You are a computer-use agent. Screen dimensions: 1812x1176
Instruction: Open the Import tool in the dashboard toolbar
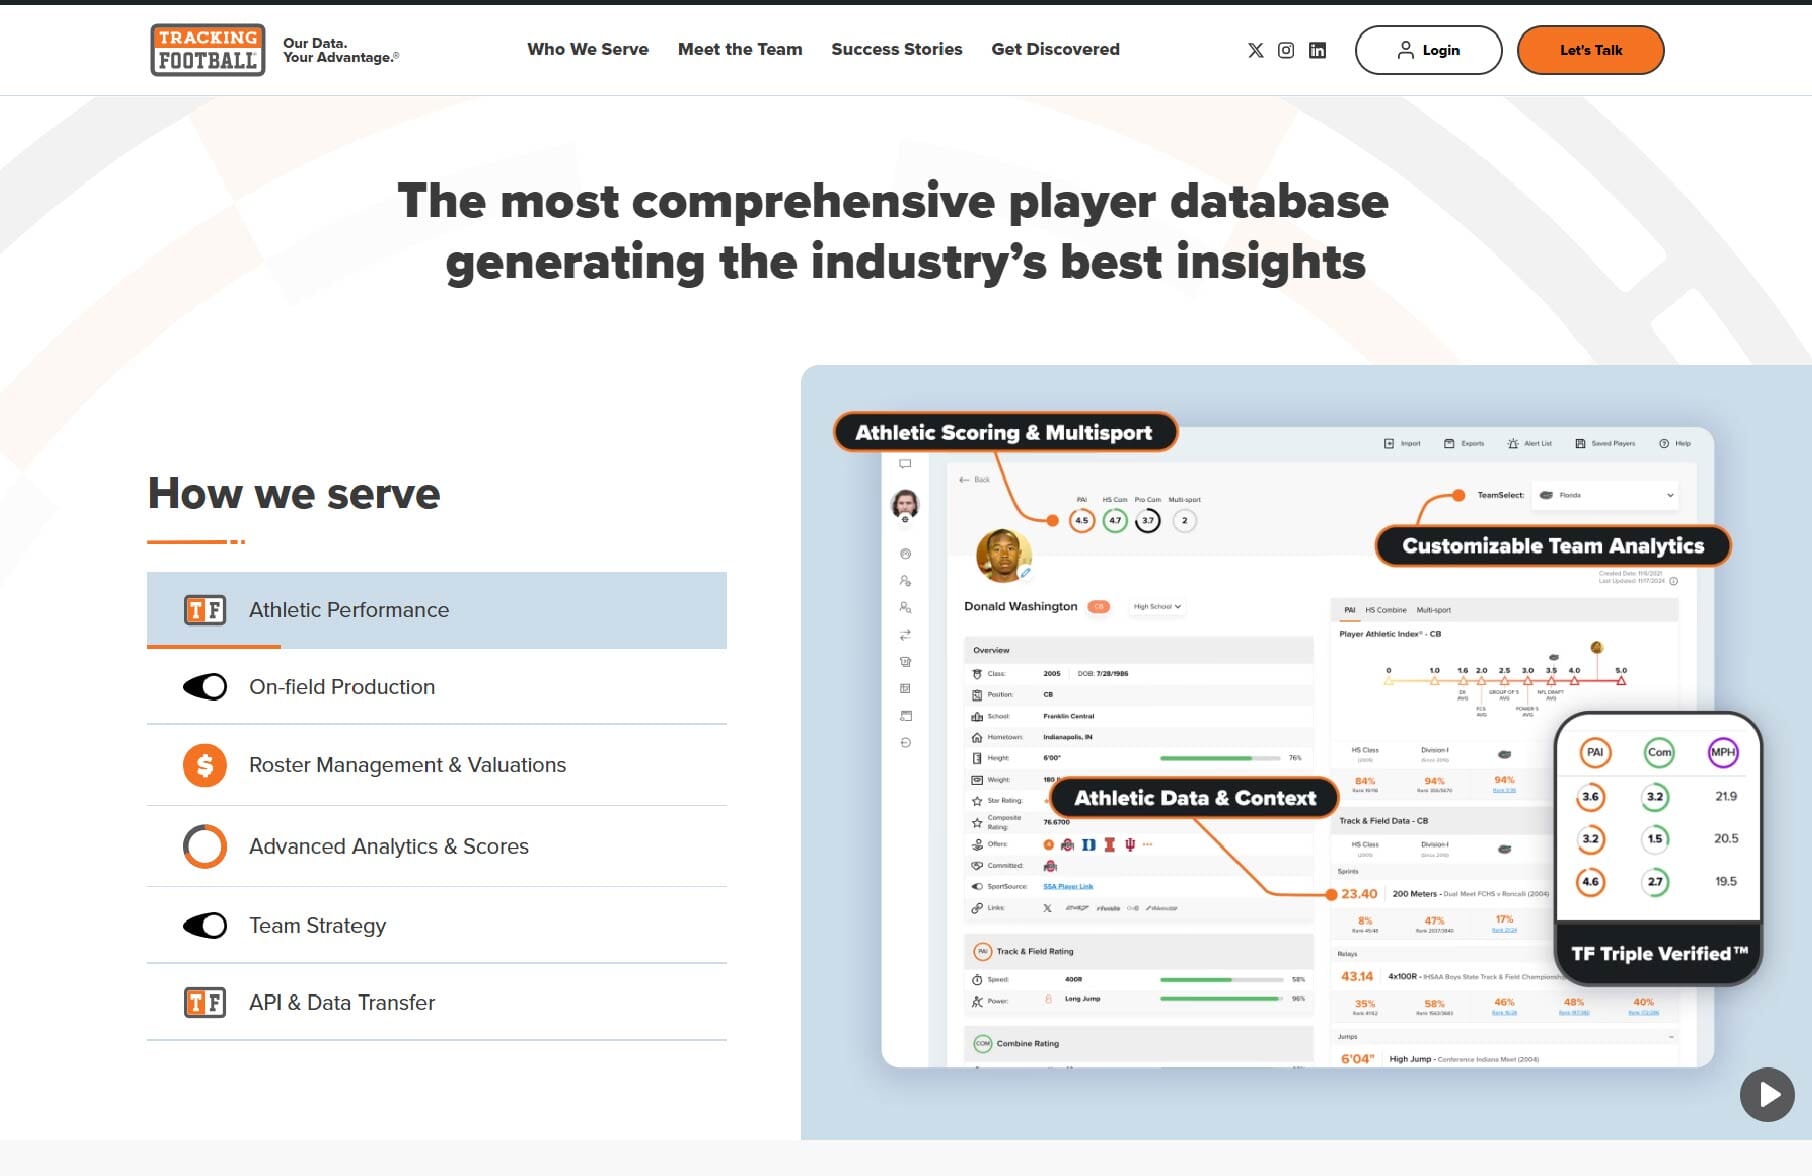tap(1389, 443)
